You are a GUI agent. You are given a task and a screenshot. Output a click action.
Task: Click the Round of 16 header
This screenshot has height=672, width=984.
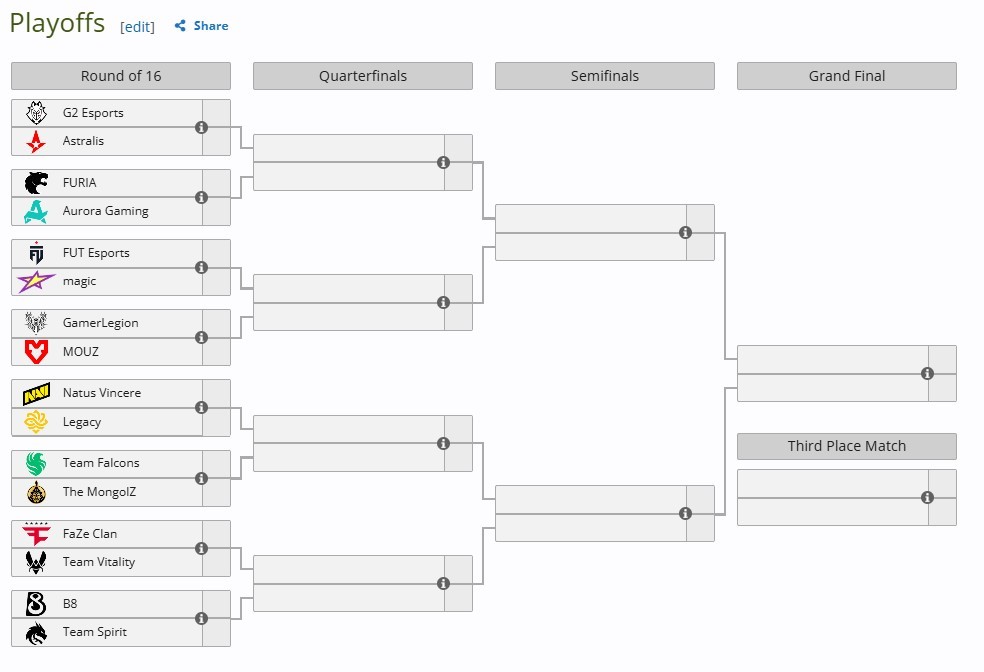point(121,76)
